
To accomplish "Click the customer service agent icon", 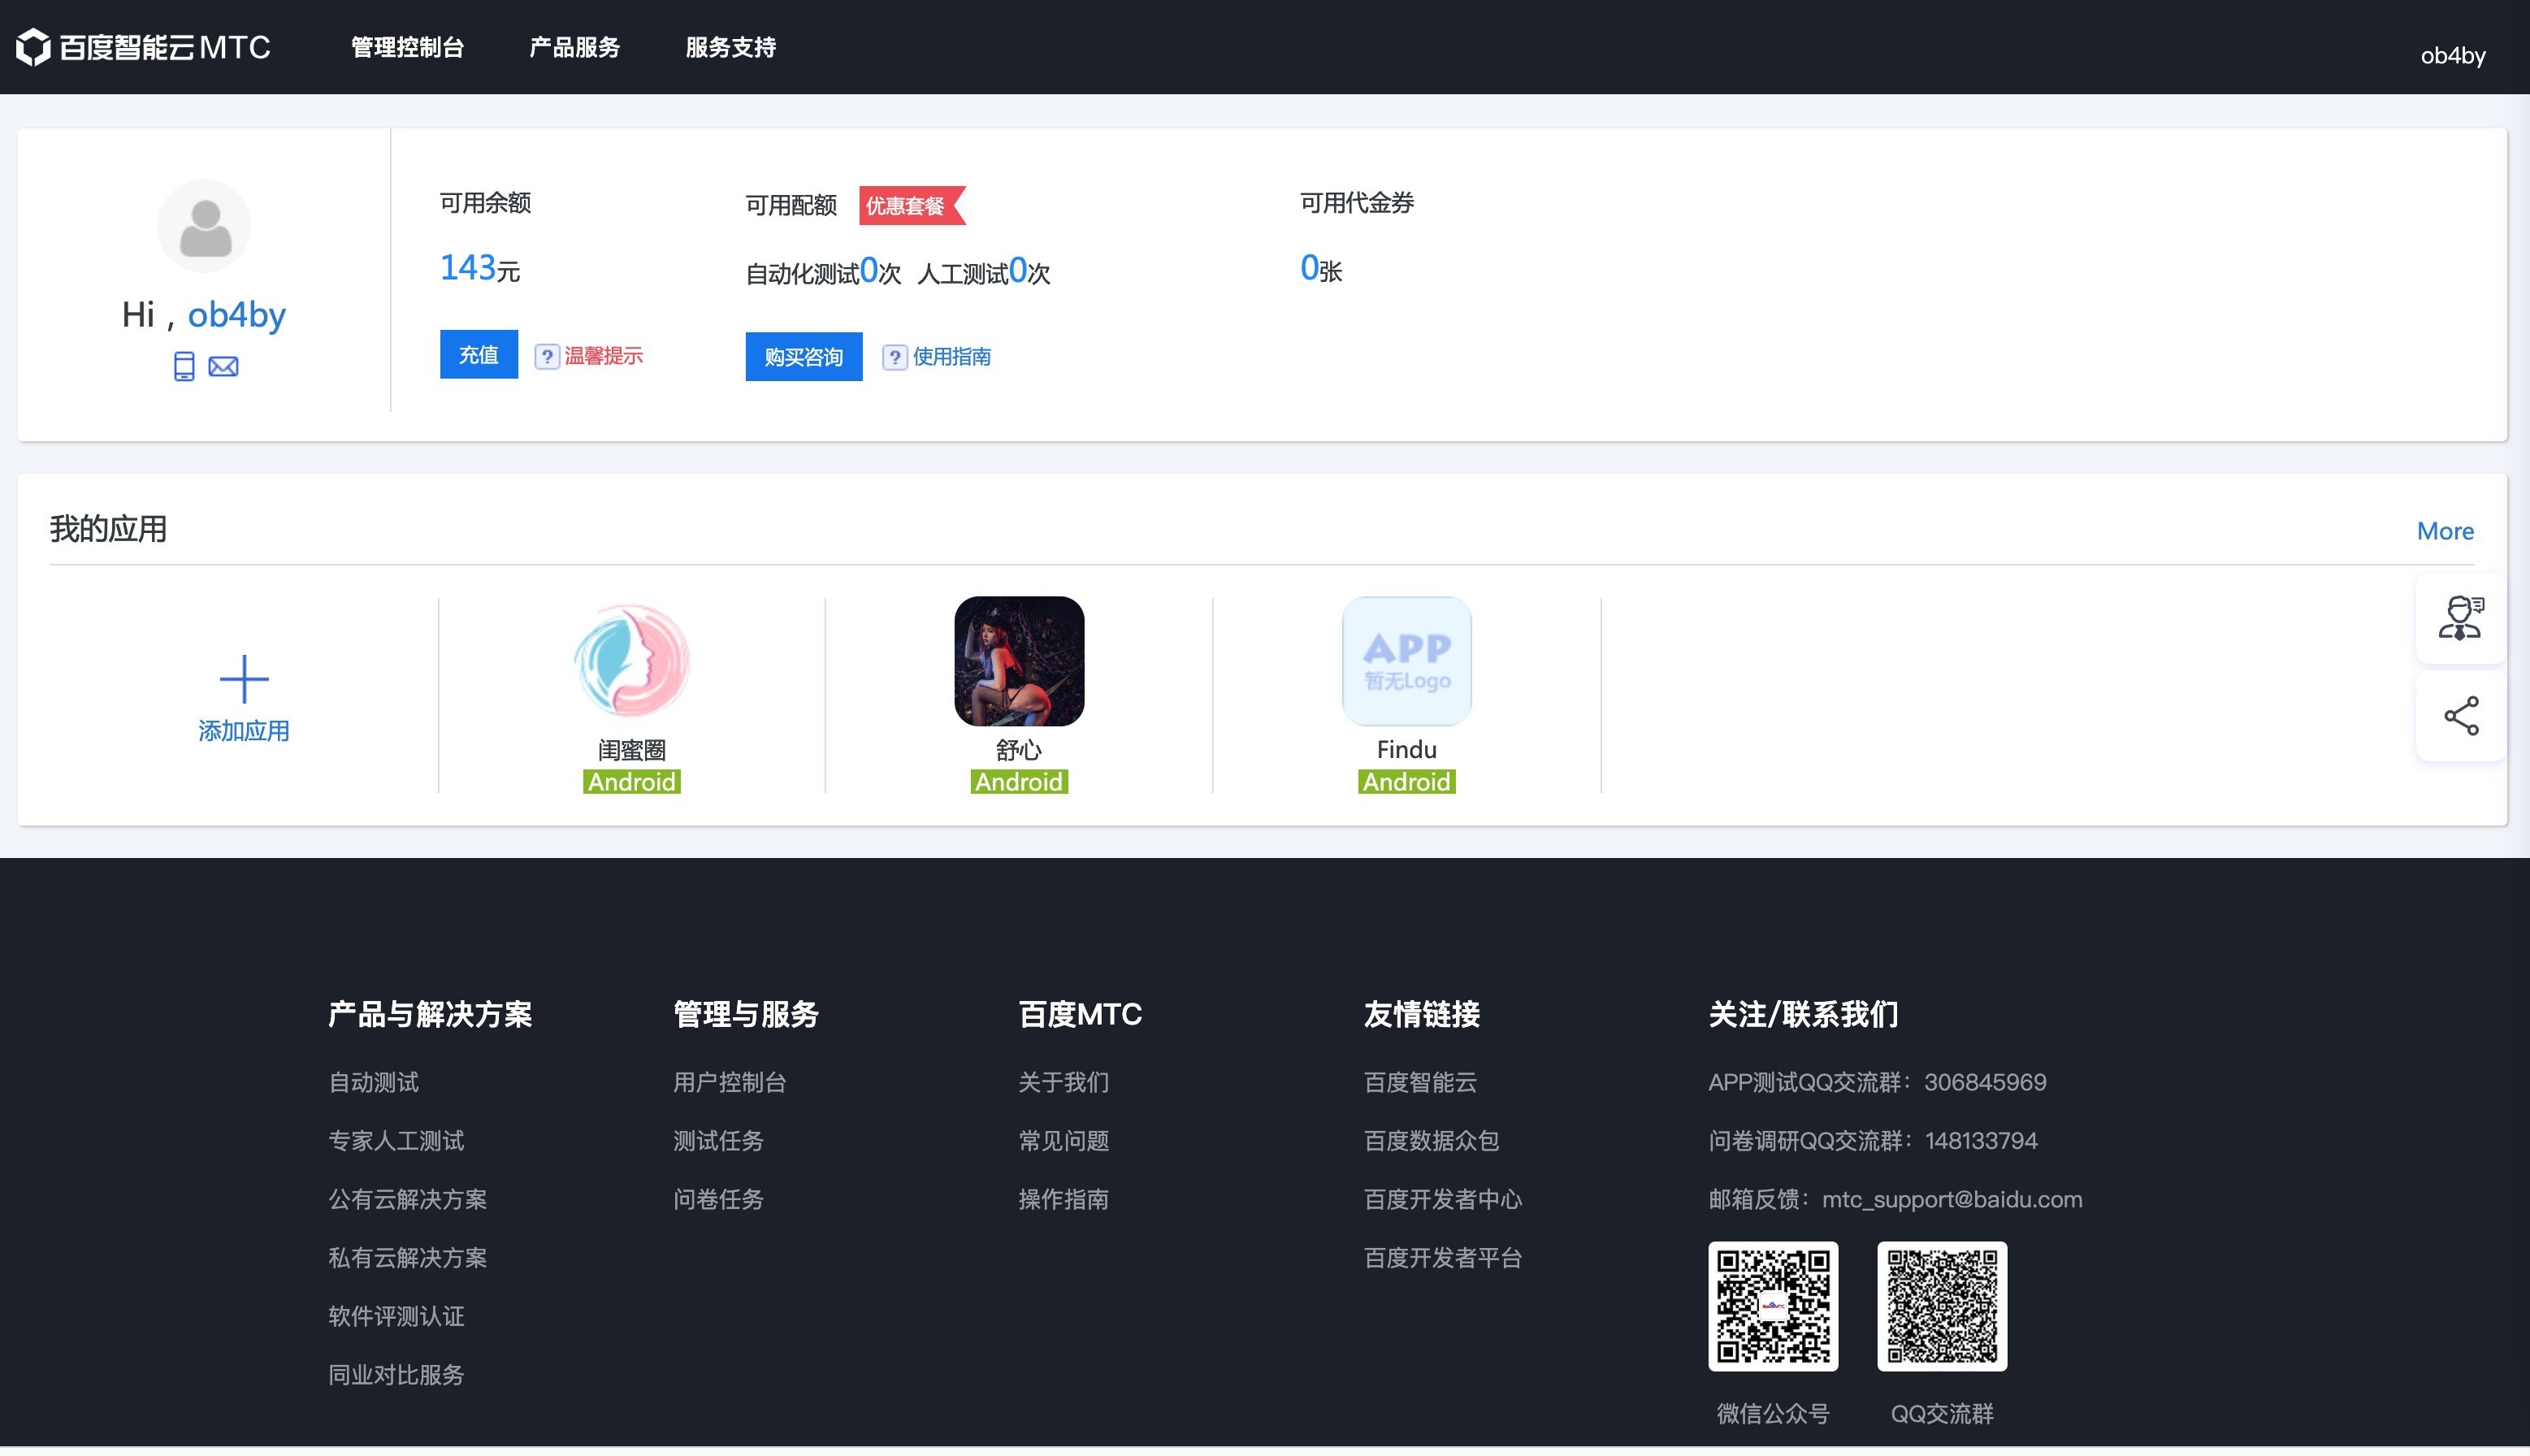I will [2460, 617].
